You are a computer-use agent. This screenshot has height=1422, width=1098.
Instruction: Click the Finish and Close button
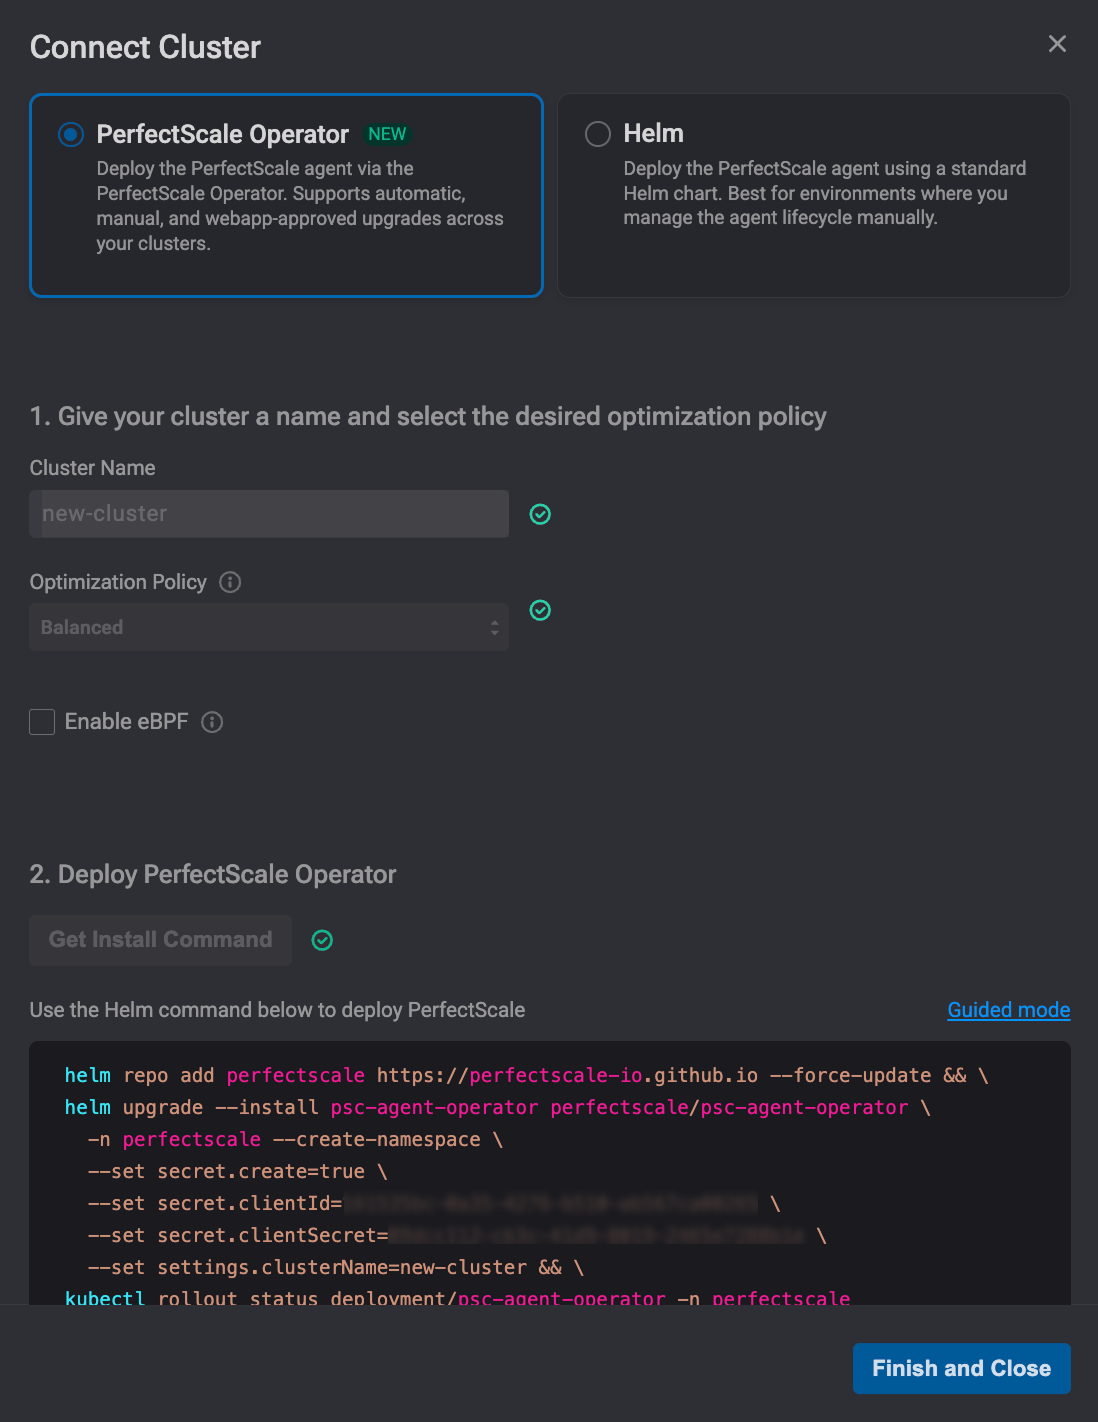coord(962,1368)
